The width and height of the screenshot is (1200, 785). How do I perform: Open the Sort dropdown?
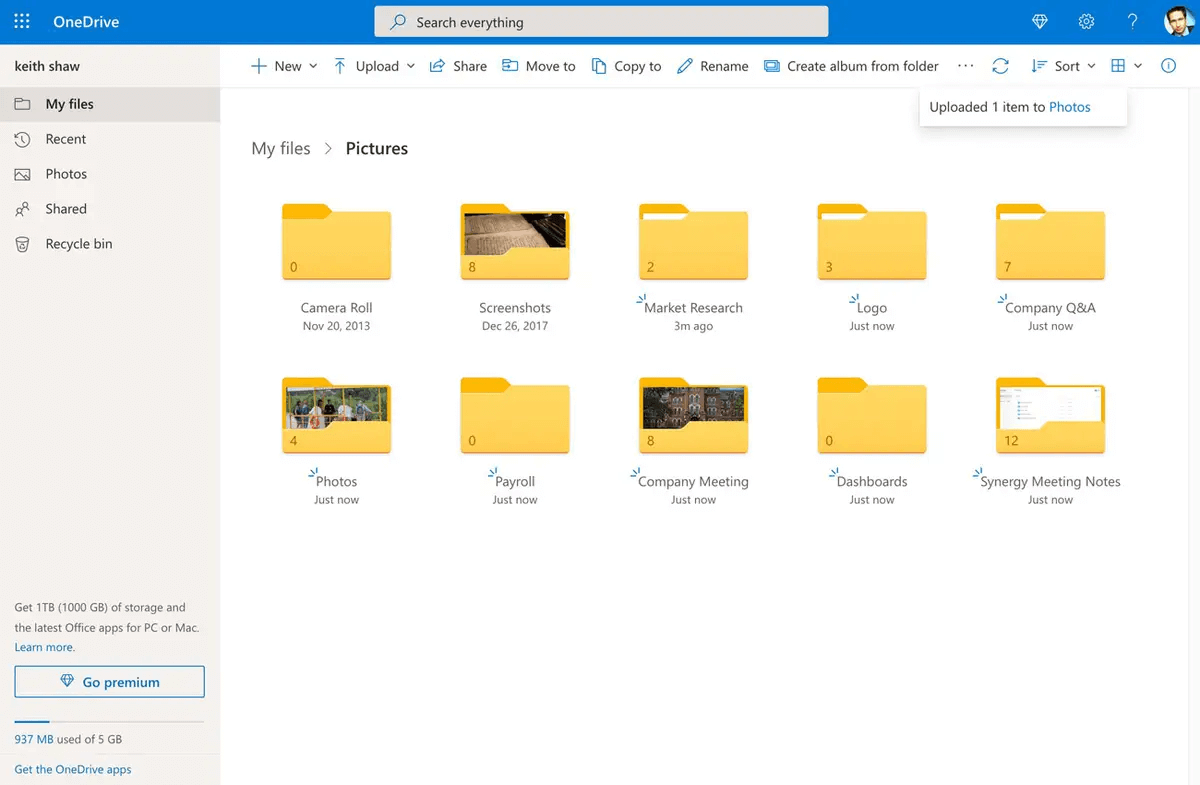(x=1063, y=66)
